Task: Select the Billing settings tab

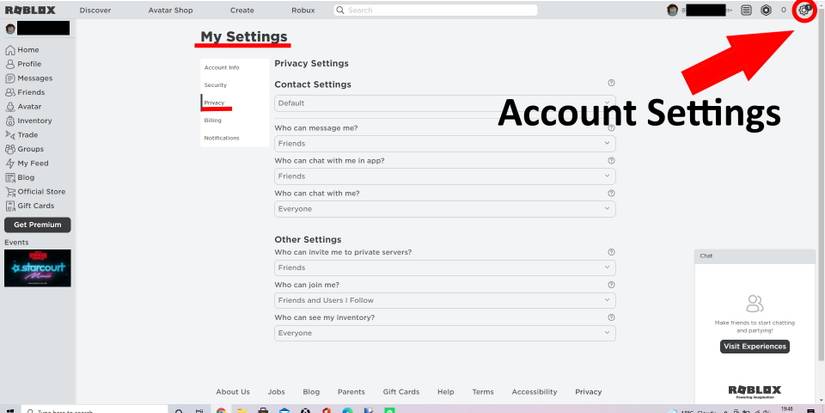Action: click(213, 120)
